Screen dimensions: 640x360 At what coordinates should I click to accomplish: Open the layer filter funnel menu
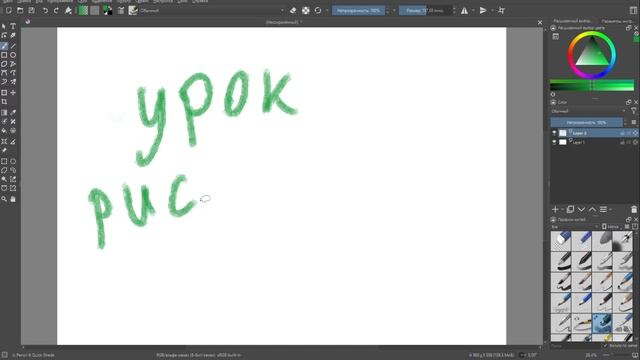(x=633, y=111)
